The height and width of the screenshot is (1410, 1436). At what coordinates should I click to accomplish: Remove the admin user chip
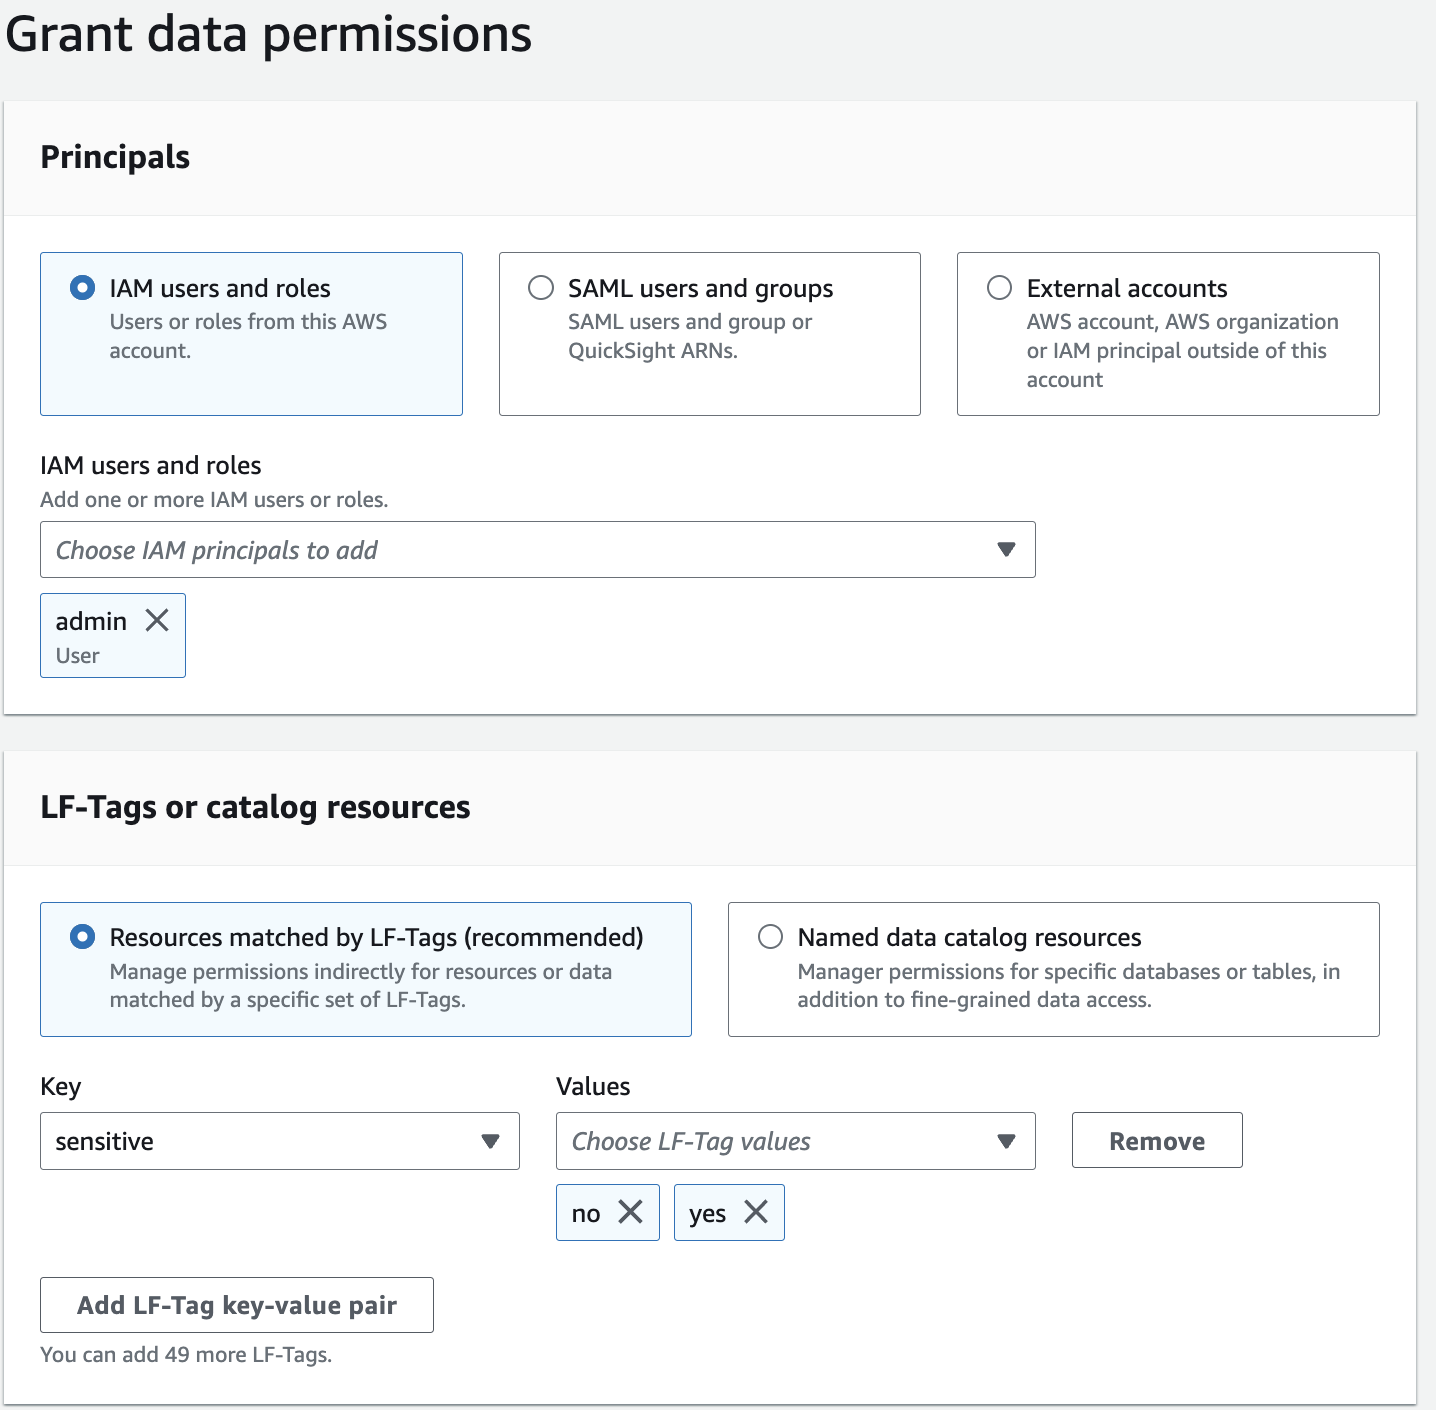click(x=157, y=621)
